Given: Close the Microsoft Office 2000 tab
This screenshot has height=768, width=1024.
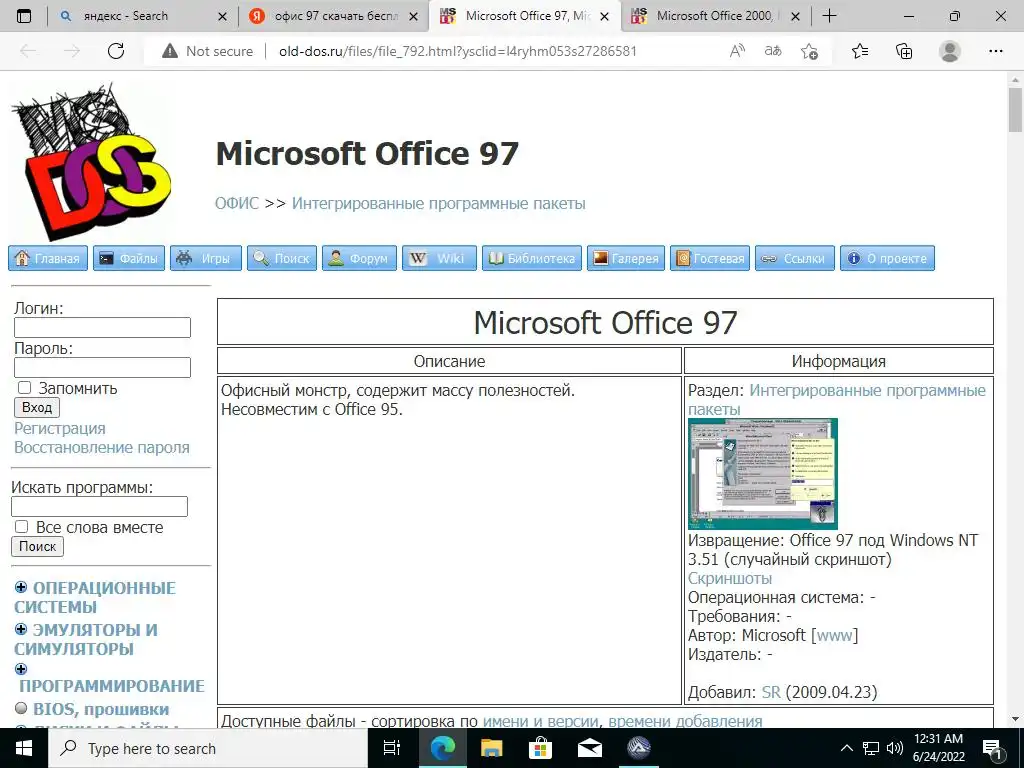Looking at the screenshot, I should (x=795, y=16).
